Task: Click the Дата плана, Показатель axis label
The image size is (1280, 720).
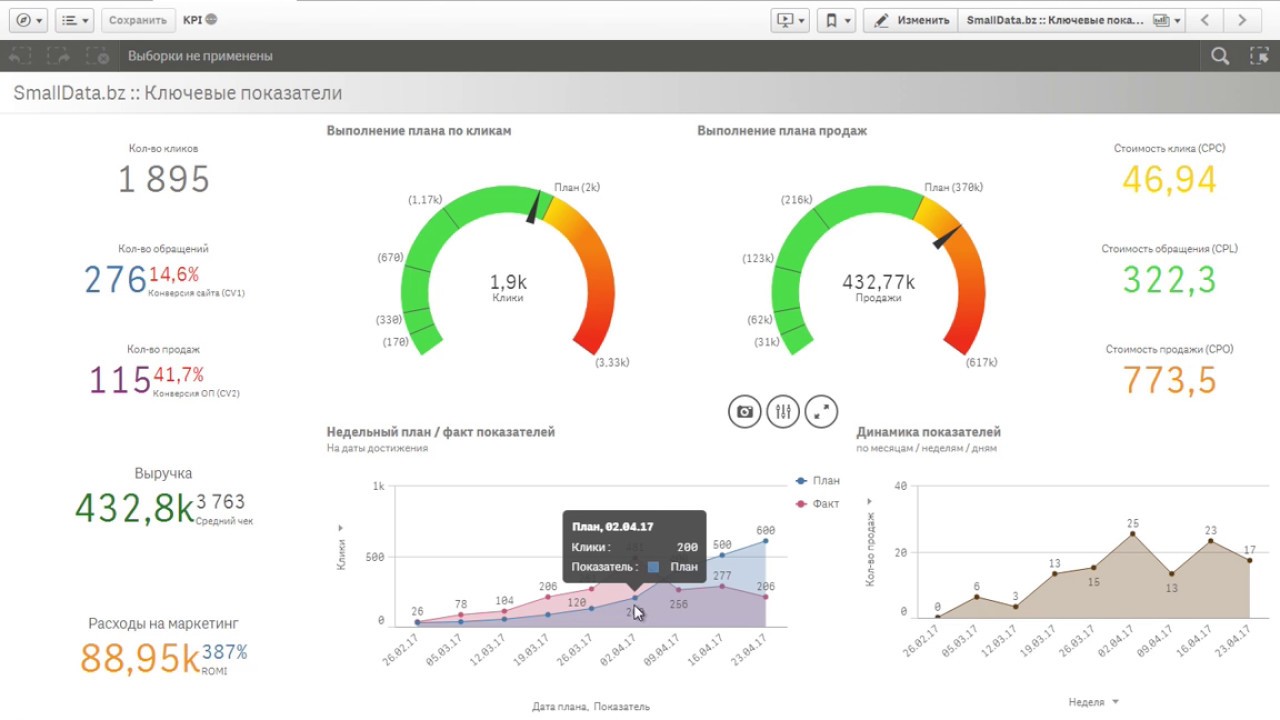Action: coord(591,706)
